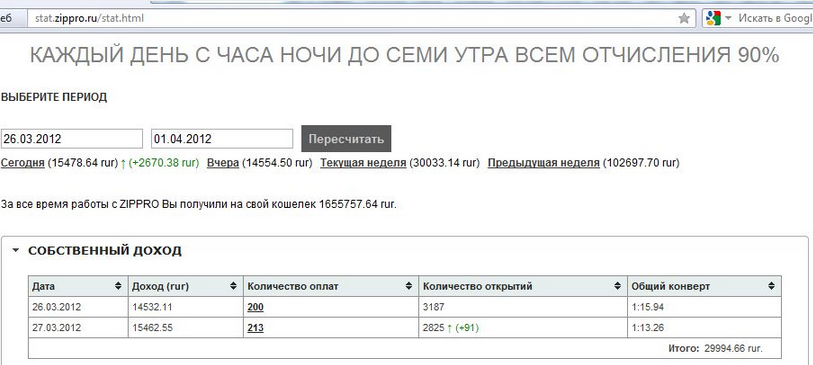Sort by Количество оплат column arrows
Screen dimensions: 813x365
coord(409,286)
